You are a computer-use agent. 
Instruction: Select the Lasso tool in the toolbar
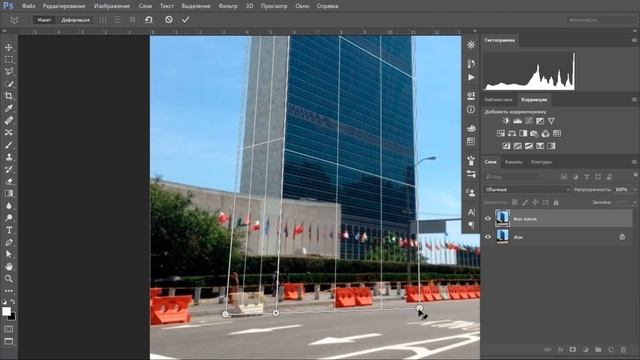(9, 72)
